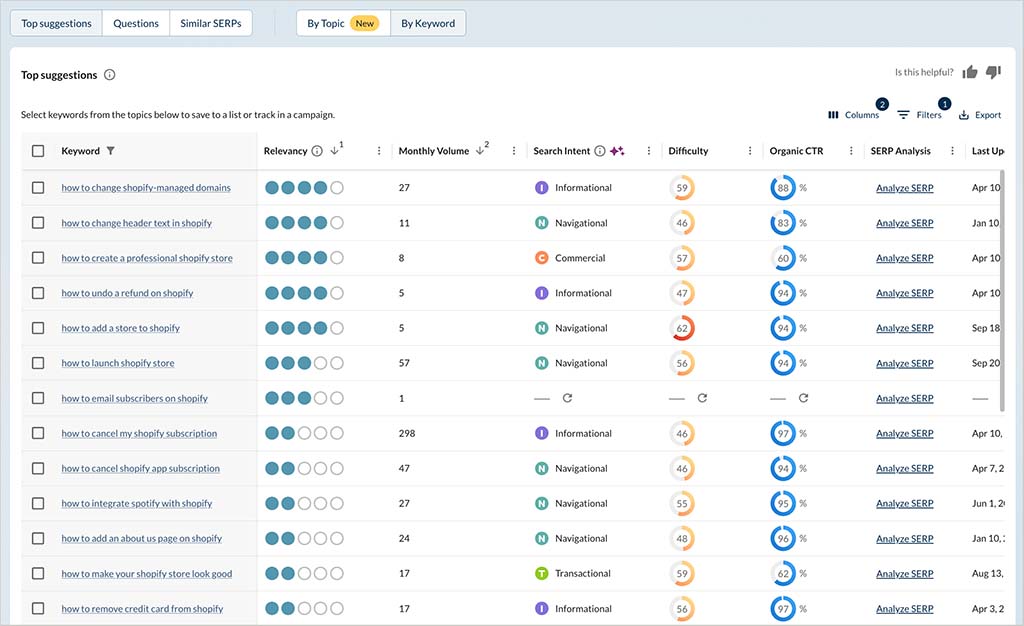Open keyword how to add an about us page

point(142,539)
